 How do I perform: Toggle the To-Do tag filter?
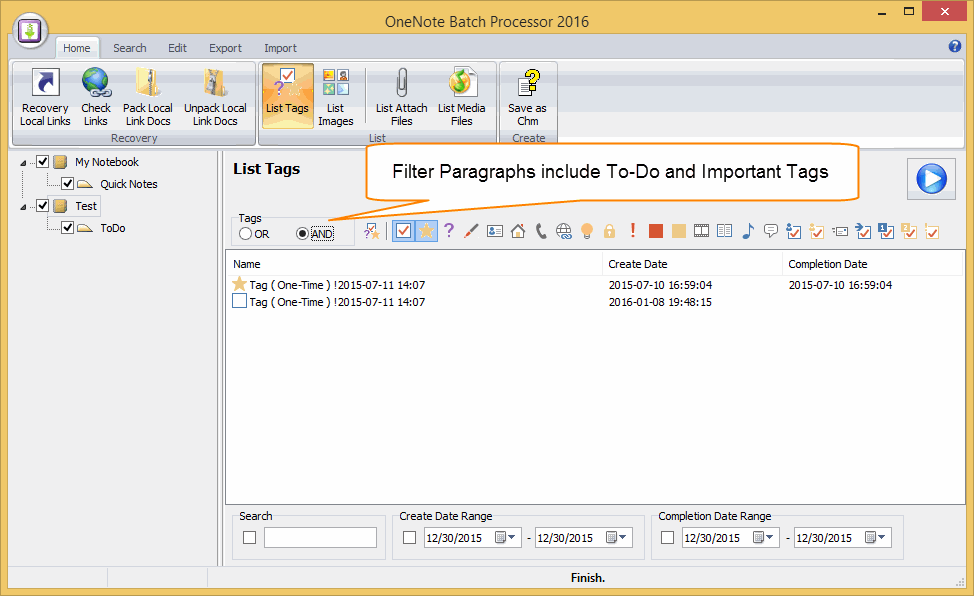click(403, 231)
